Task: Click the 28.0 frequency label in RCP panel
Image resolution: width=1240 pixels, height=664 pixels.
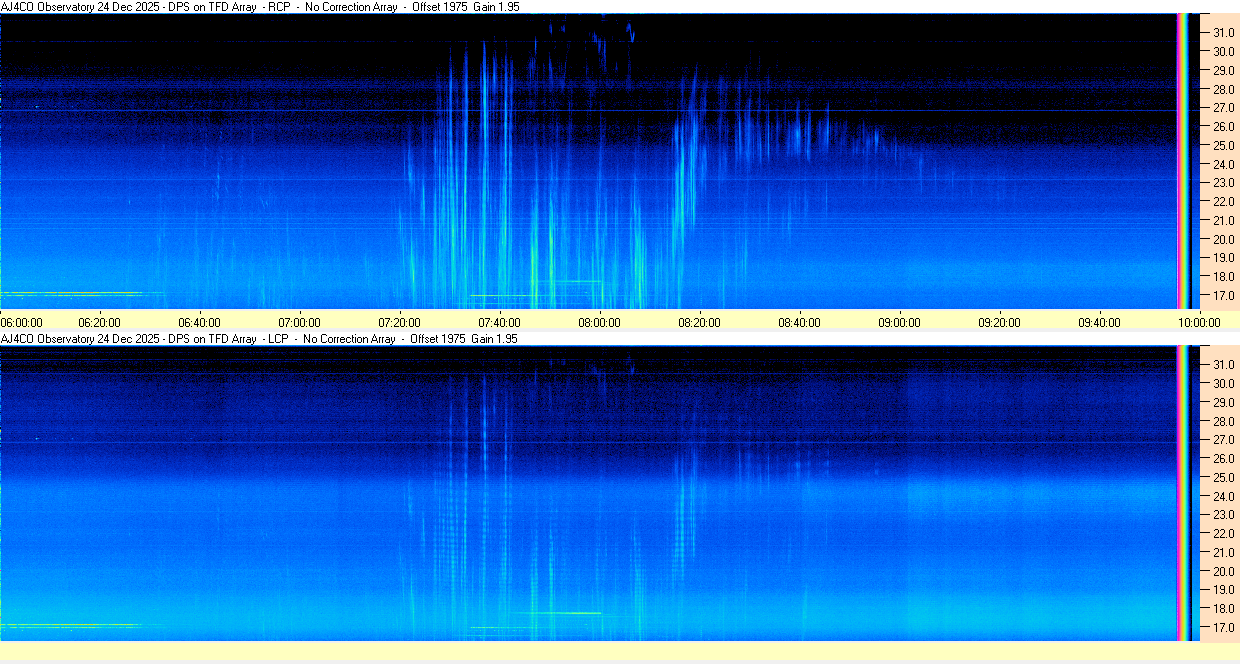Action: (x=1223, y=89)
